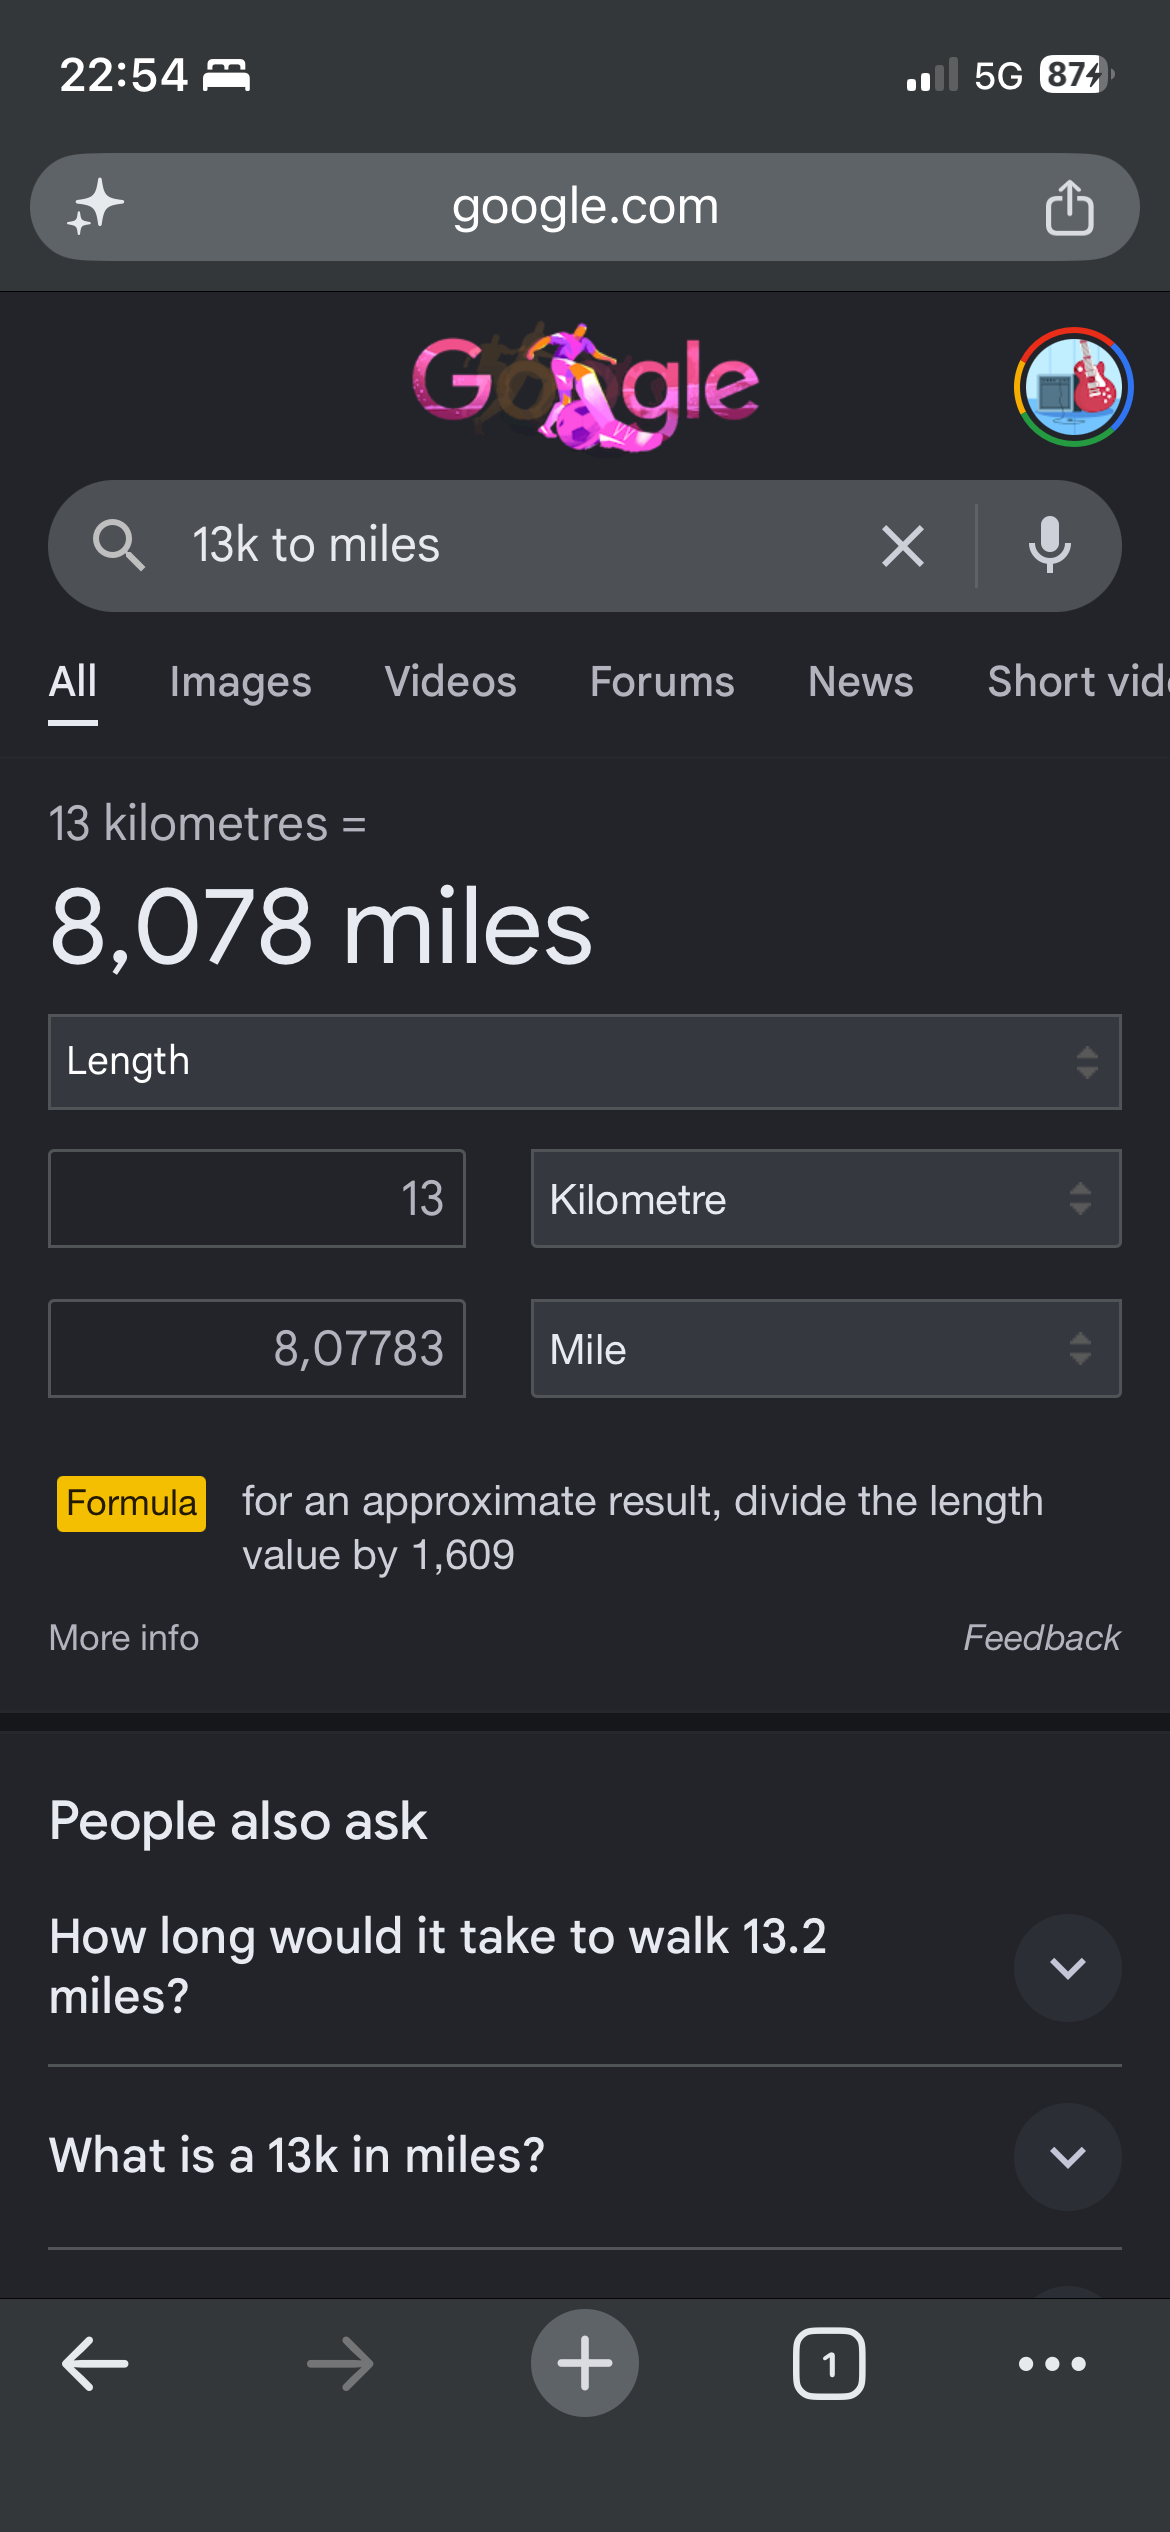Open the tab switcher showing 1 tab
This screenshot has width=1170, height=2532.
(829, 2364)
